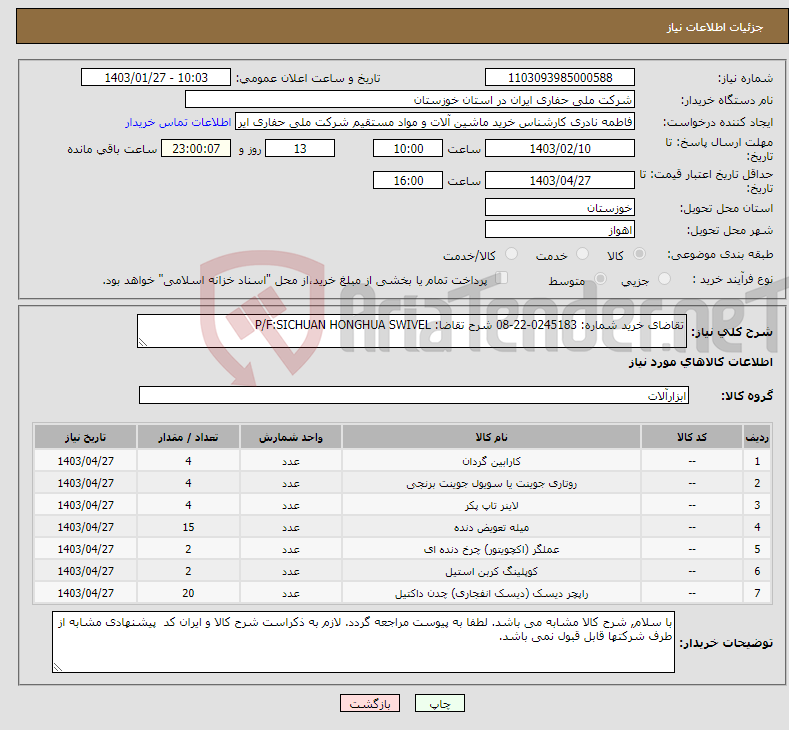Click the واحد شمارش column header
Screen dimensions: 789x730
[291, 437]
